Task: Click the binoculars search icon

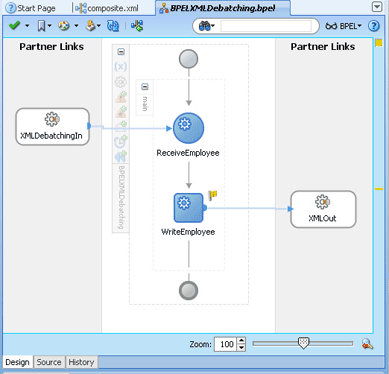Action: (205, 26)
